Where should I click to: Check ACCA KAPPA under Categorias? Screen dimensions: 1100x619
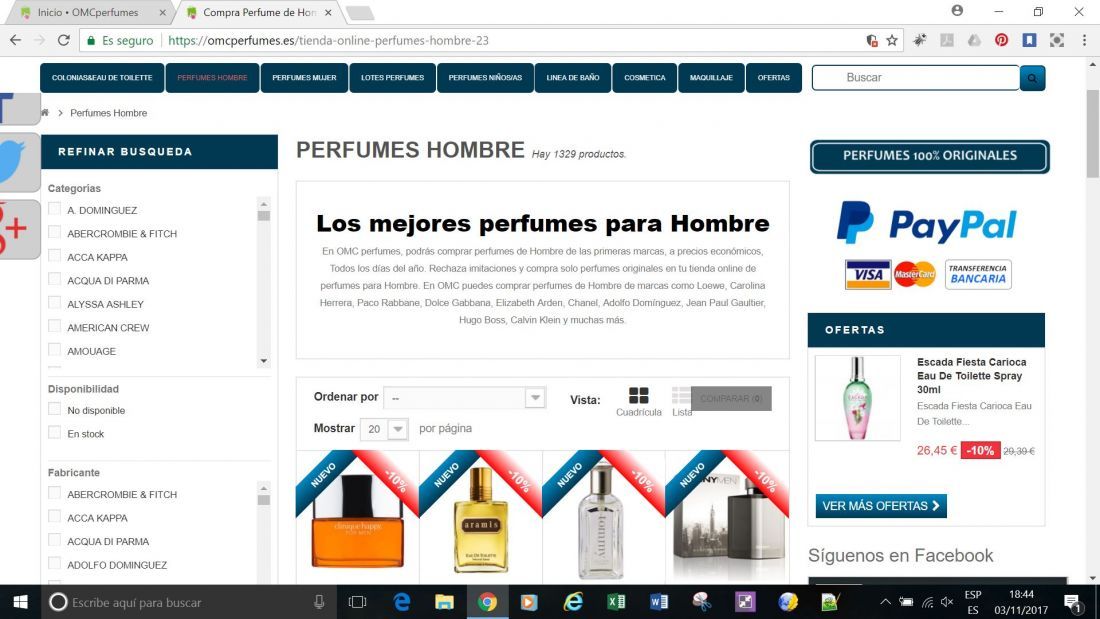[x=54, y=256]
